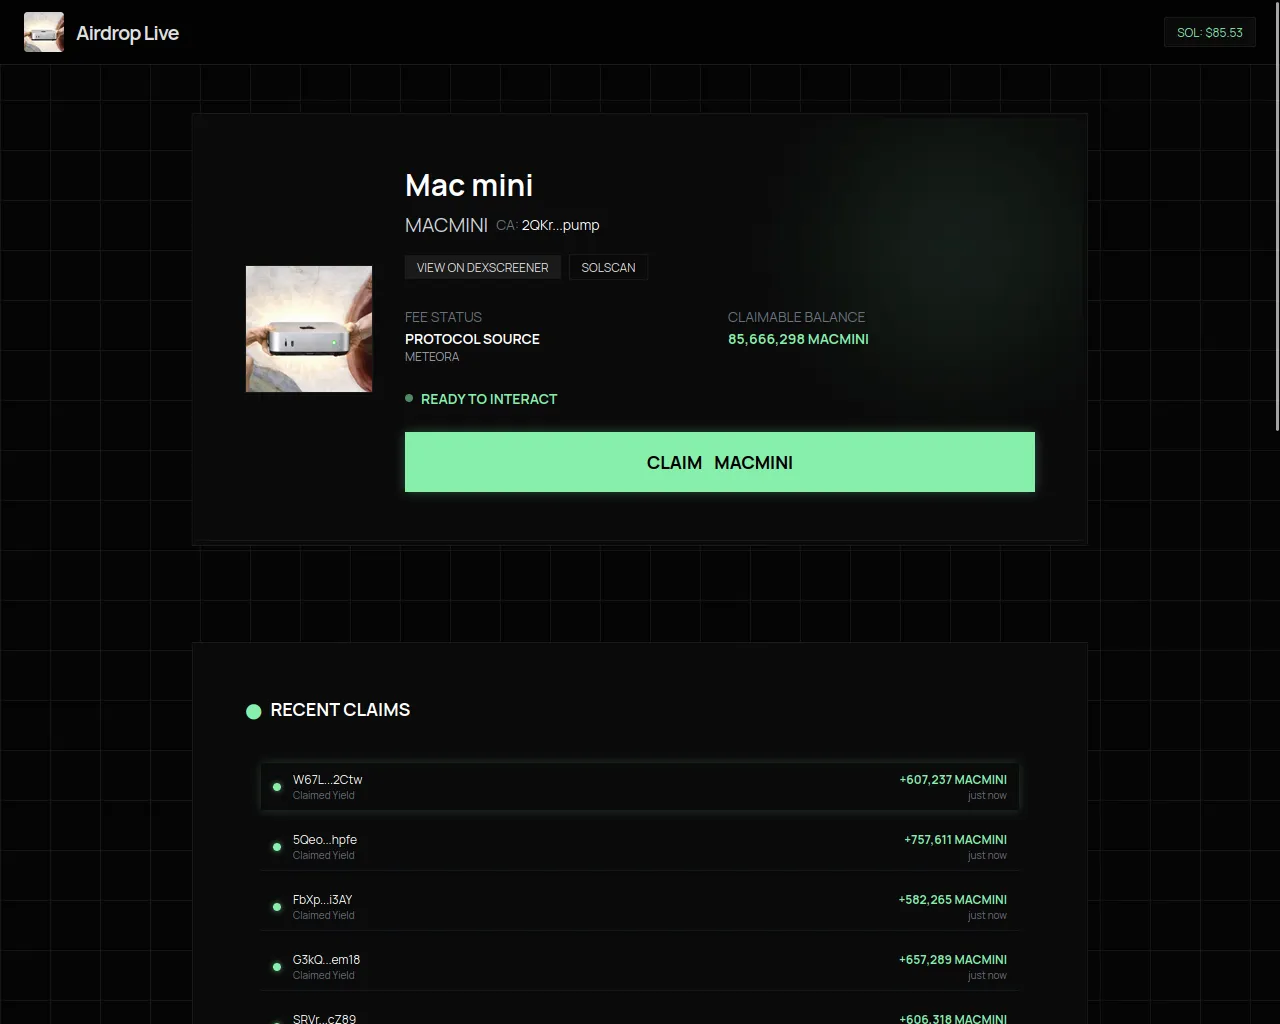Click the status dot for W67L...2Ctw
Image resolution: width=1280 pixels, height=1024 pixels.
(x=277, y=787)
